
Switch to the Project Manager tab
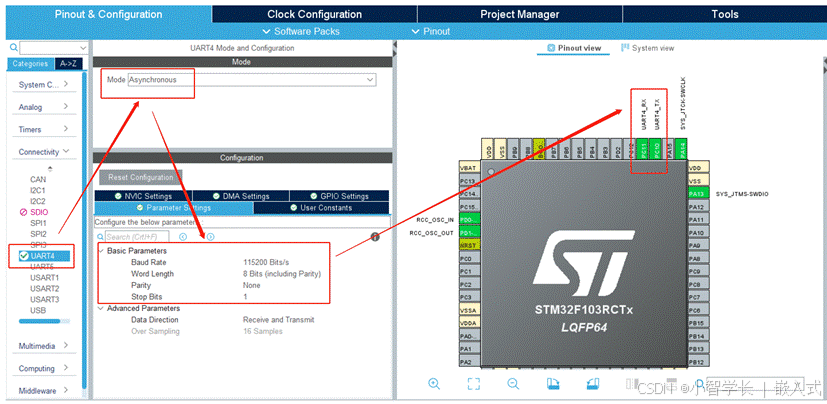[x=520, y=14]
